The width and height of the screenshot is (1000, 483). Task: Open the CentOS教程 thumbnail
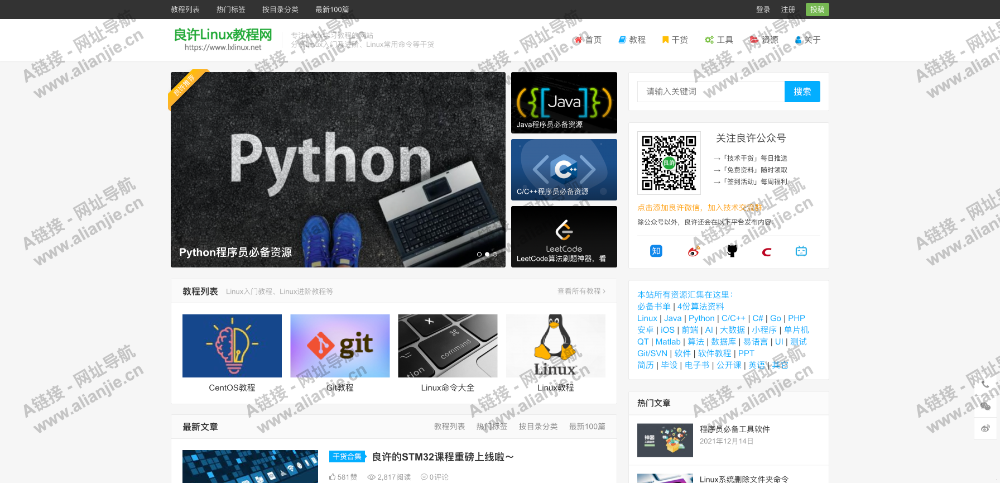click(232, 346)
